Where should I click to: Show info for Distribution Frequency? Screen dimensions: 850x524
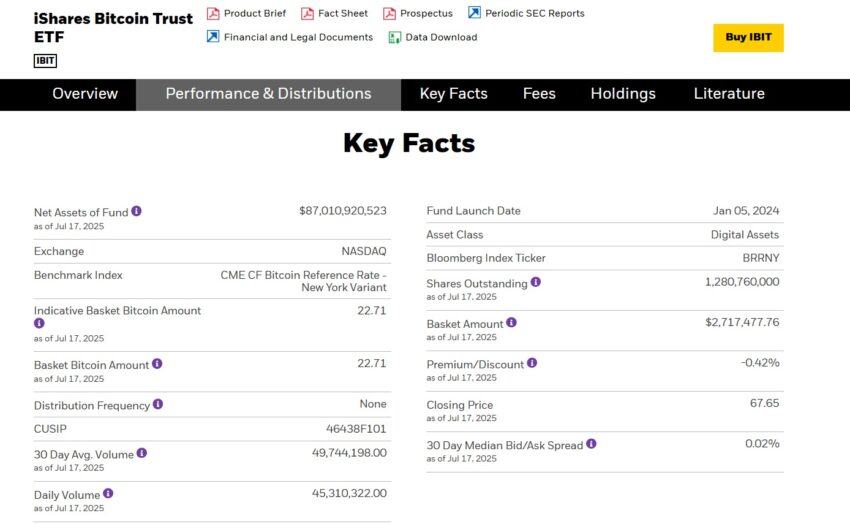158,404
